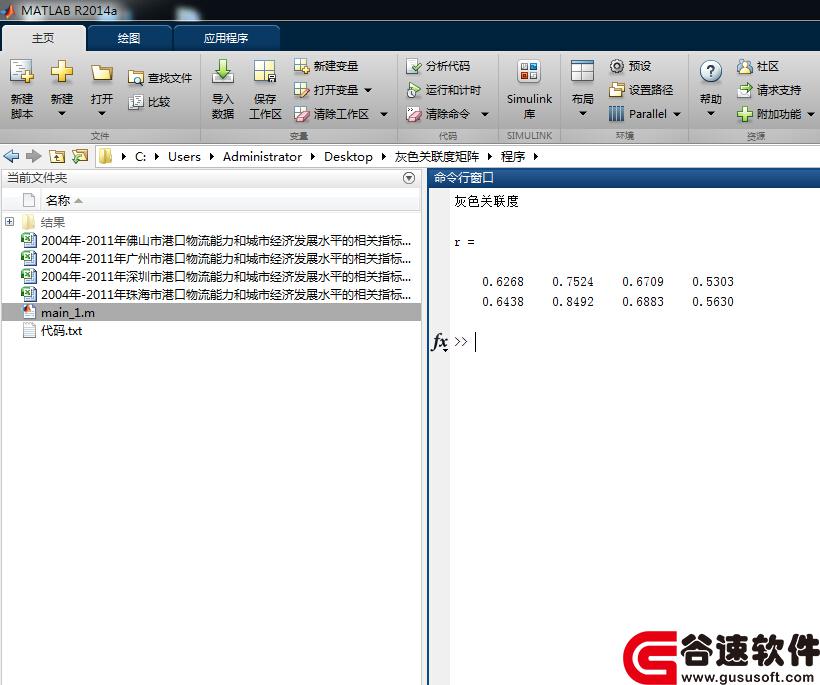Navigate forward with the right arrow
Screen dimensions: 820x685
pyautogui.click(x=33, y=156)
